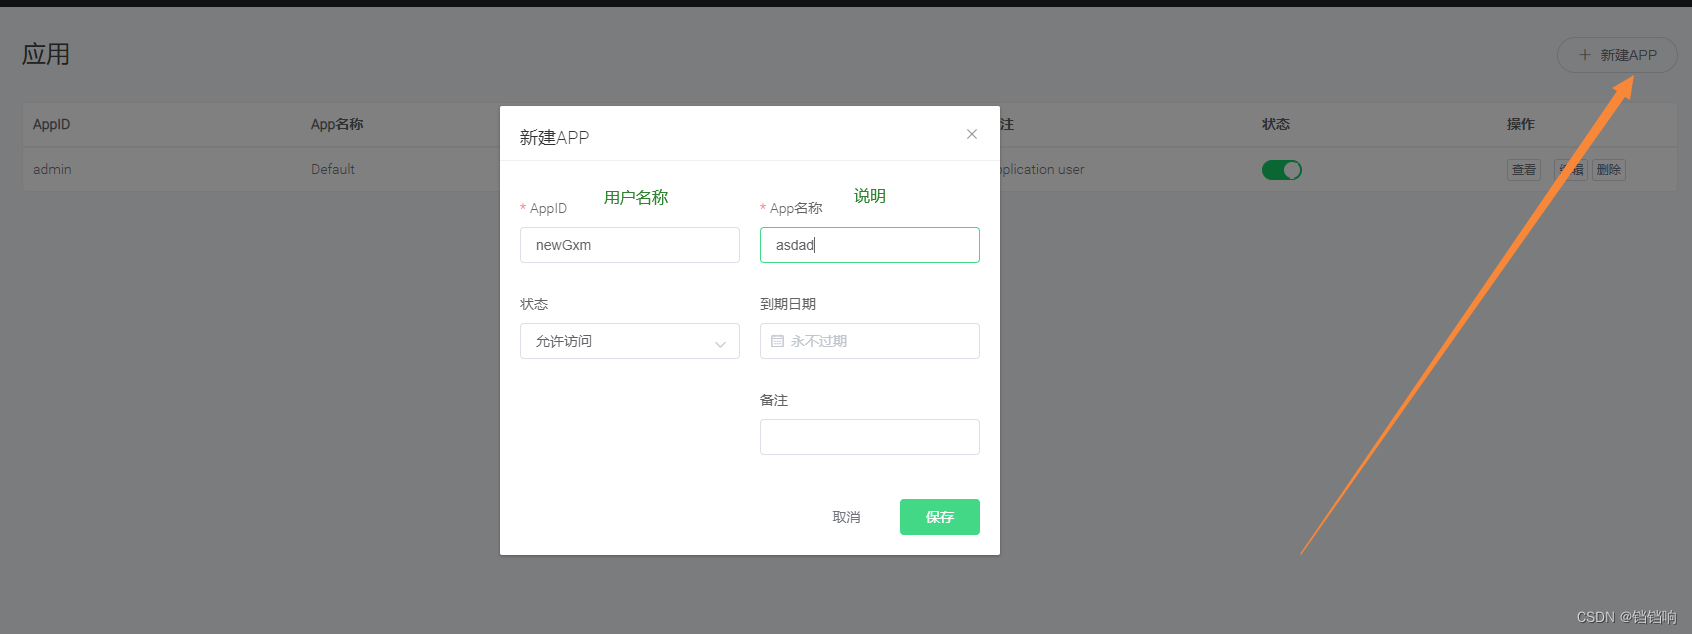
Task: Click the 新建APP dialog title
Action: (x=554, y=137)
